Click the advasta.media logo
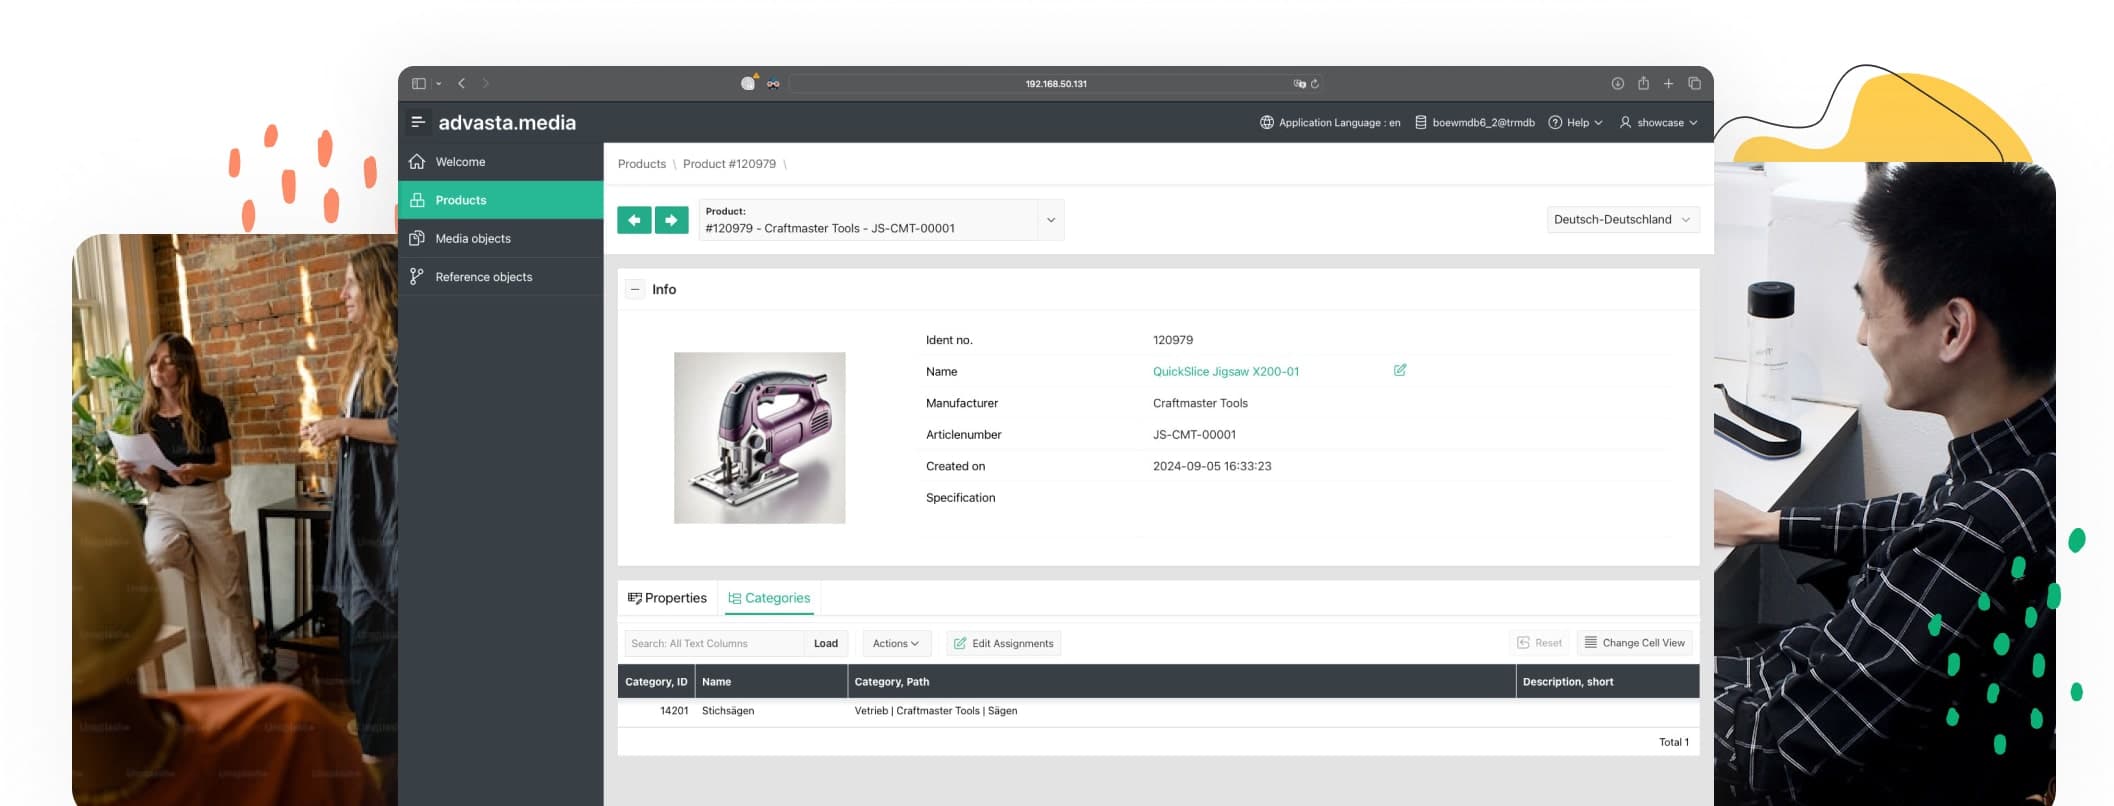 tap(507, 123)
